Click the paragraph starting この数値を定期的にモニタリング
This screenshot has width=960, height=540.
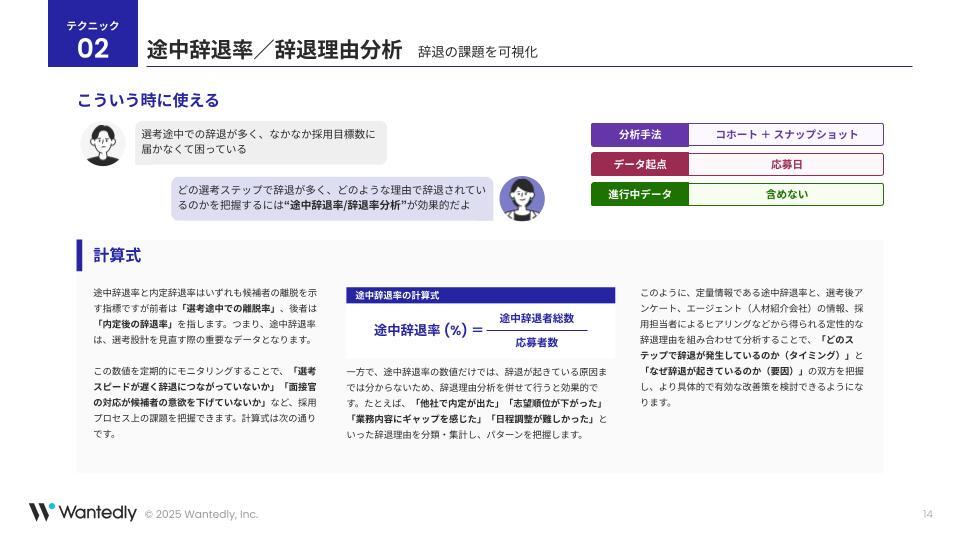tap(205, 403)
